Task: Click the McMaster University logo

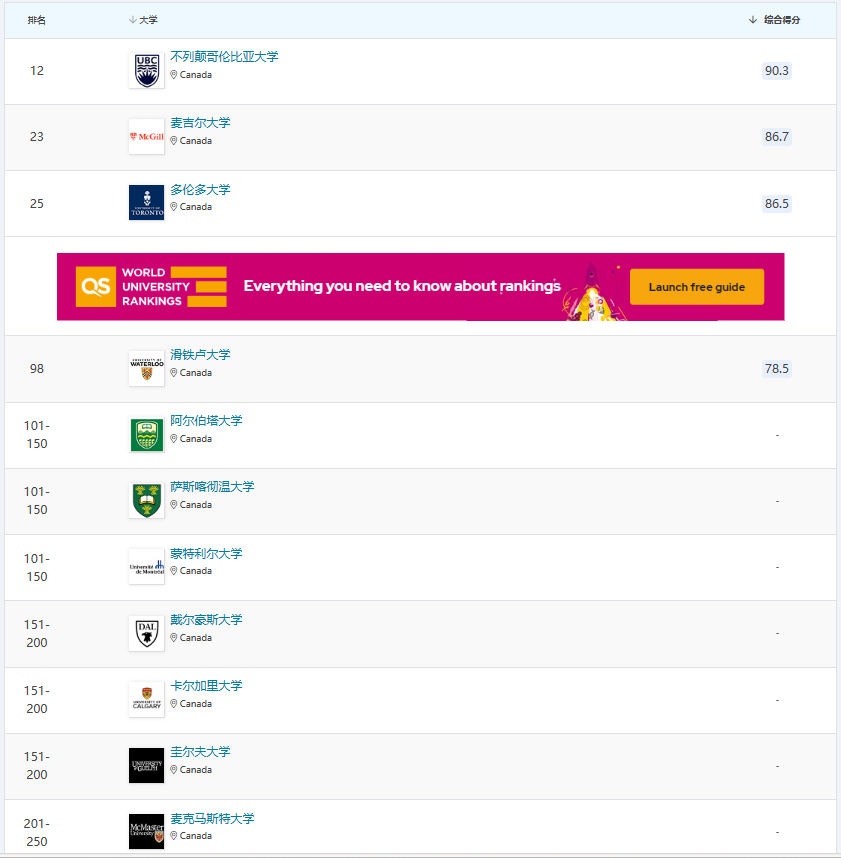Action: pyautogui.click(x=147, y=832)
